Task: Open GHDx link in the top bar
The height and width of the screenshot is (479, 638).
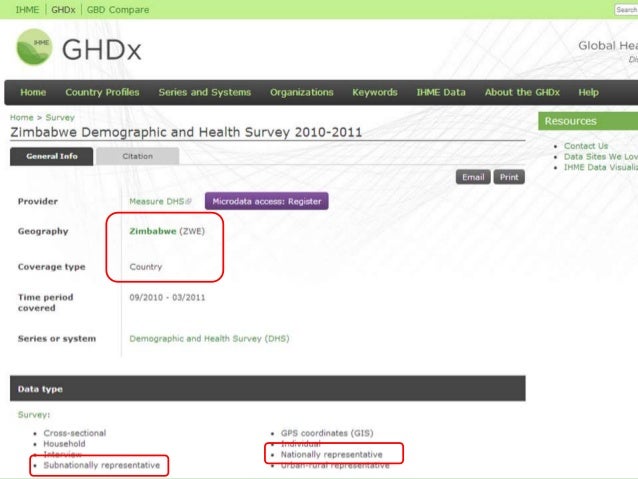Action: click(x=63, y=10)
